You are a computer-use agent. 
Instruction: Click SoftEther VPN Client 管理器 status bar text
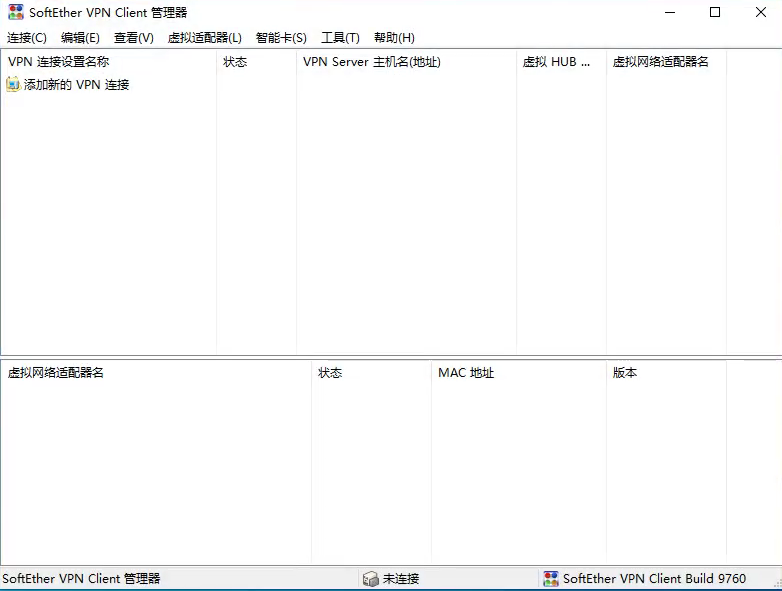81,579
